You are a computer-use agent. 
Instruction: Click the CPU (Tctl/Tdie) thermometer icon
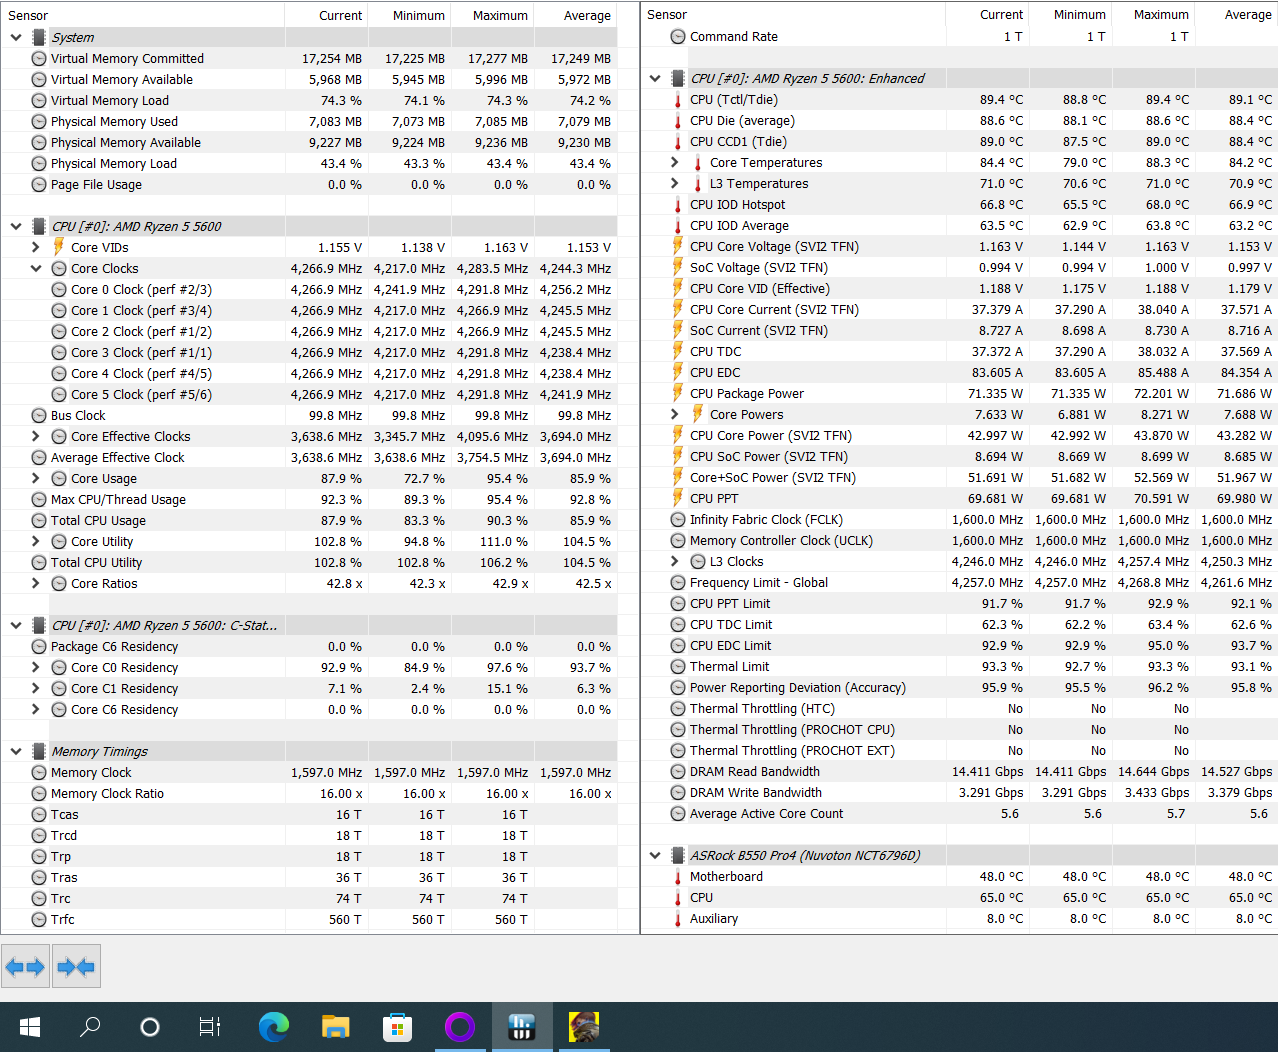[678, 100]
